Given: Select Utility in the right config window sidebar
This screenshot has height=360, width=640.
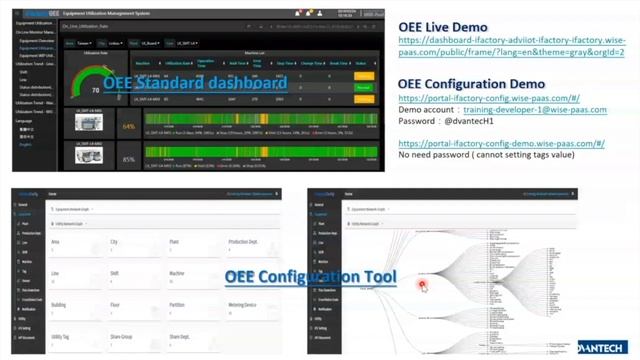Looking at the screenshot, I should tap(316, 319).
